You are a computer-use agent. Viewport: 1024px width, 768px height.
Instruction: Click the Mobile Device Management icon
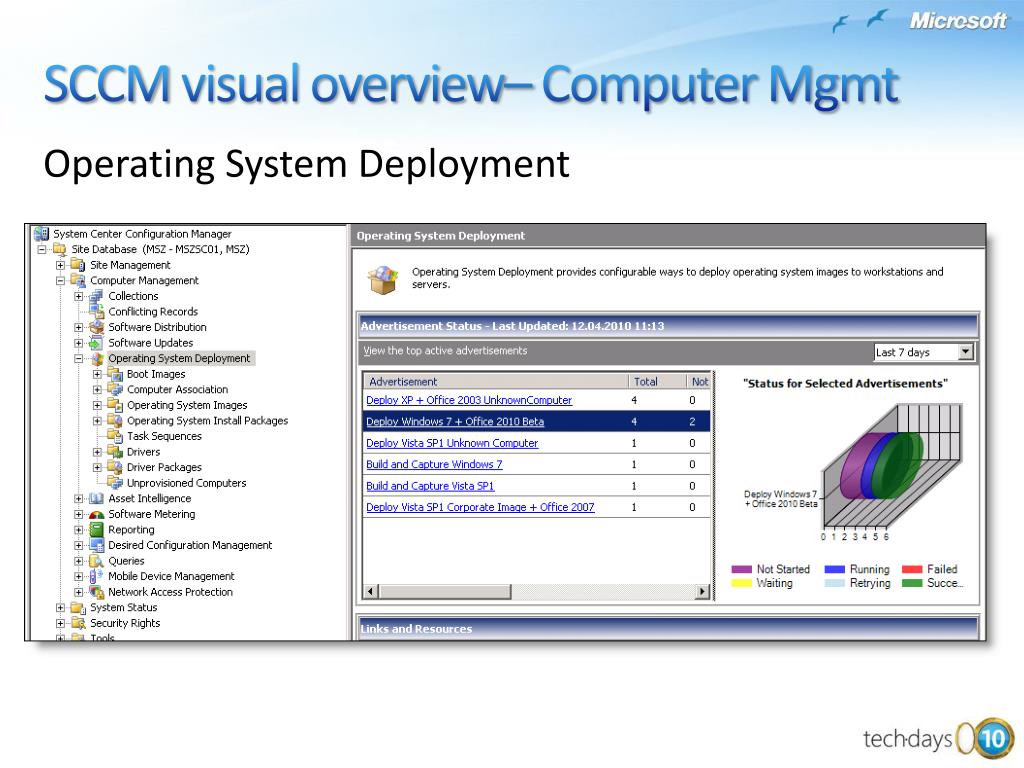97,577
